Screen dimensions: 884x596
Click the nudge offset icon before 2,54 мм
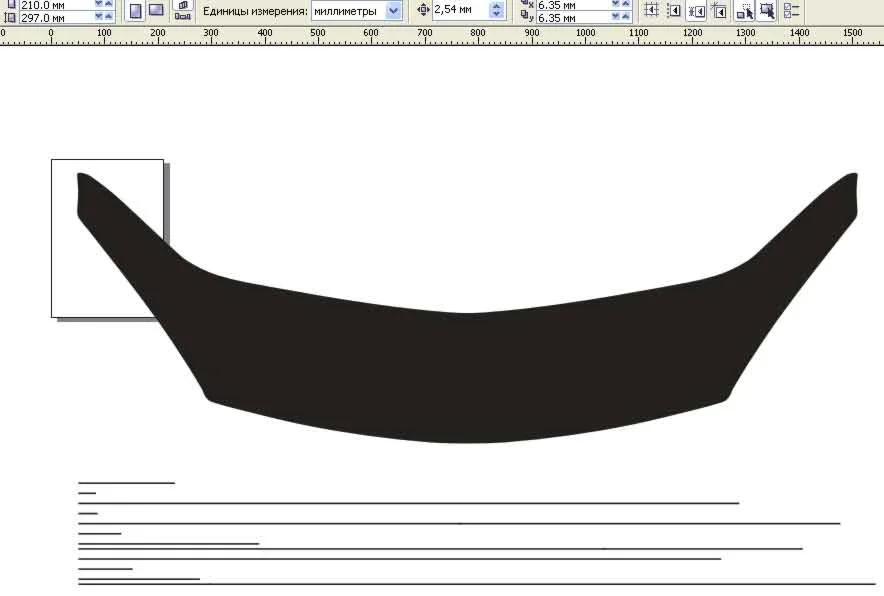coord(422,11)
